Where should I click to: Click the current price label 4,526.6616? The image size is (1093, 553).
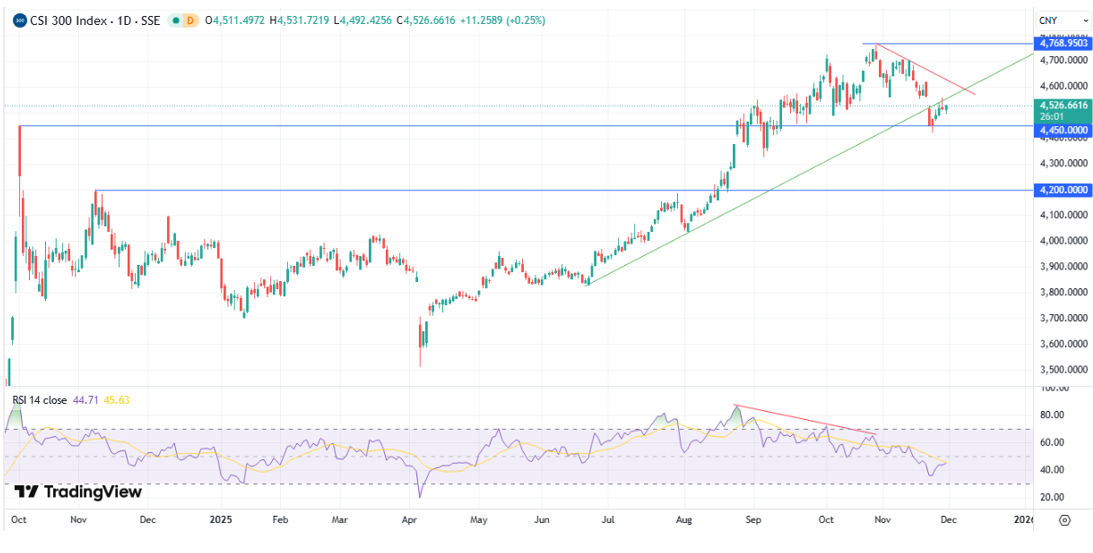(1063, 105)
